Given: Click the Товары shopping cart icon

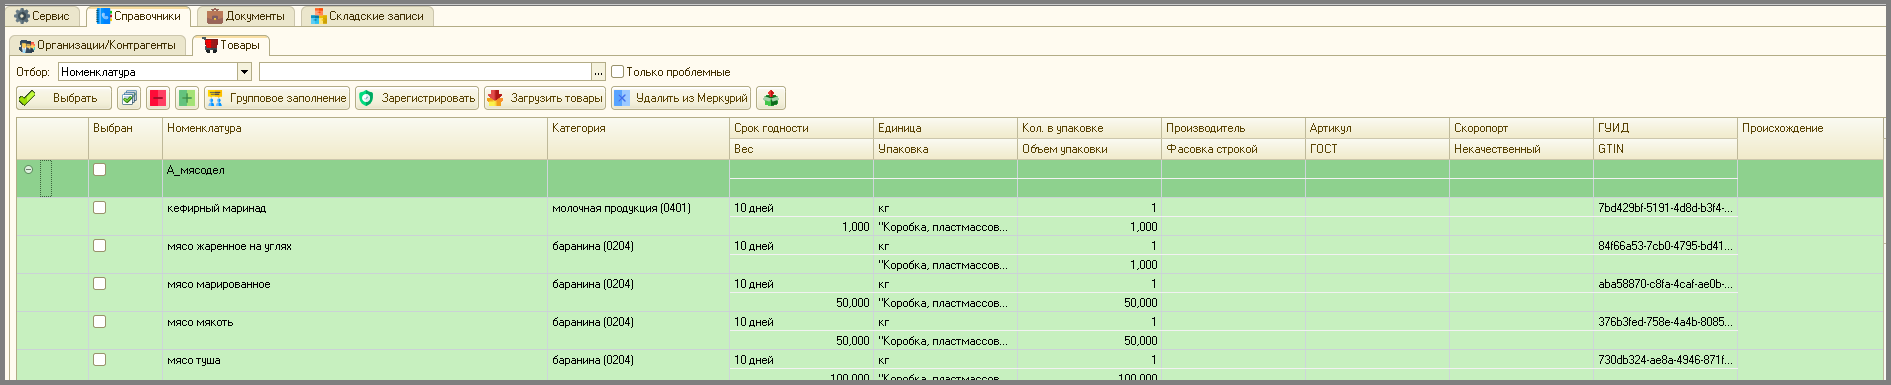Looking at the screenshot, I should point(210,45).
